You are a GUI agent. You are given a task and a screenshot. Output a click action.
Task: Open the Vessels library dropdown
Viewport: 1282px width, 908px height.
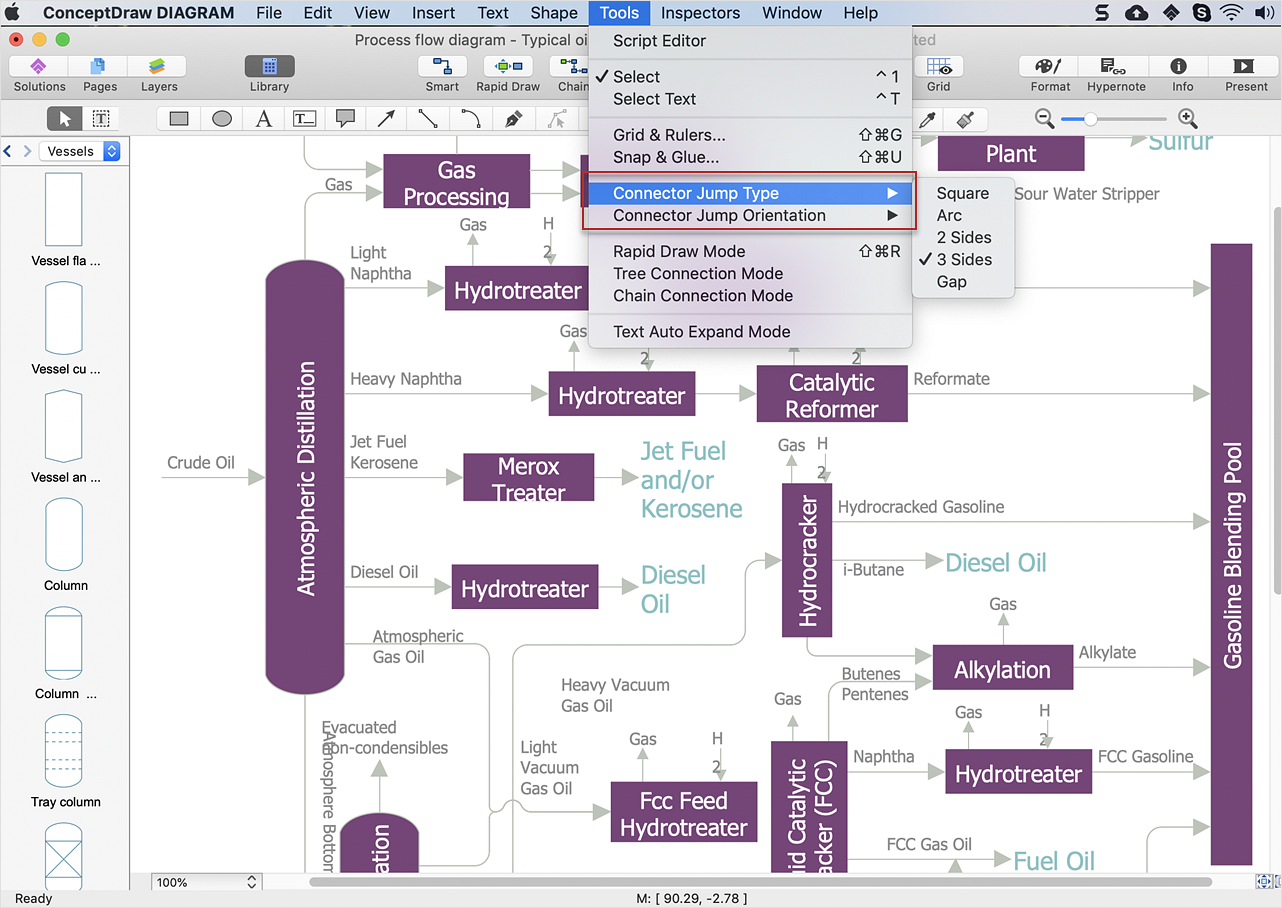click(x=82, y=152)
